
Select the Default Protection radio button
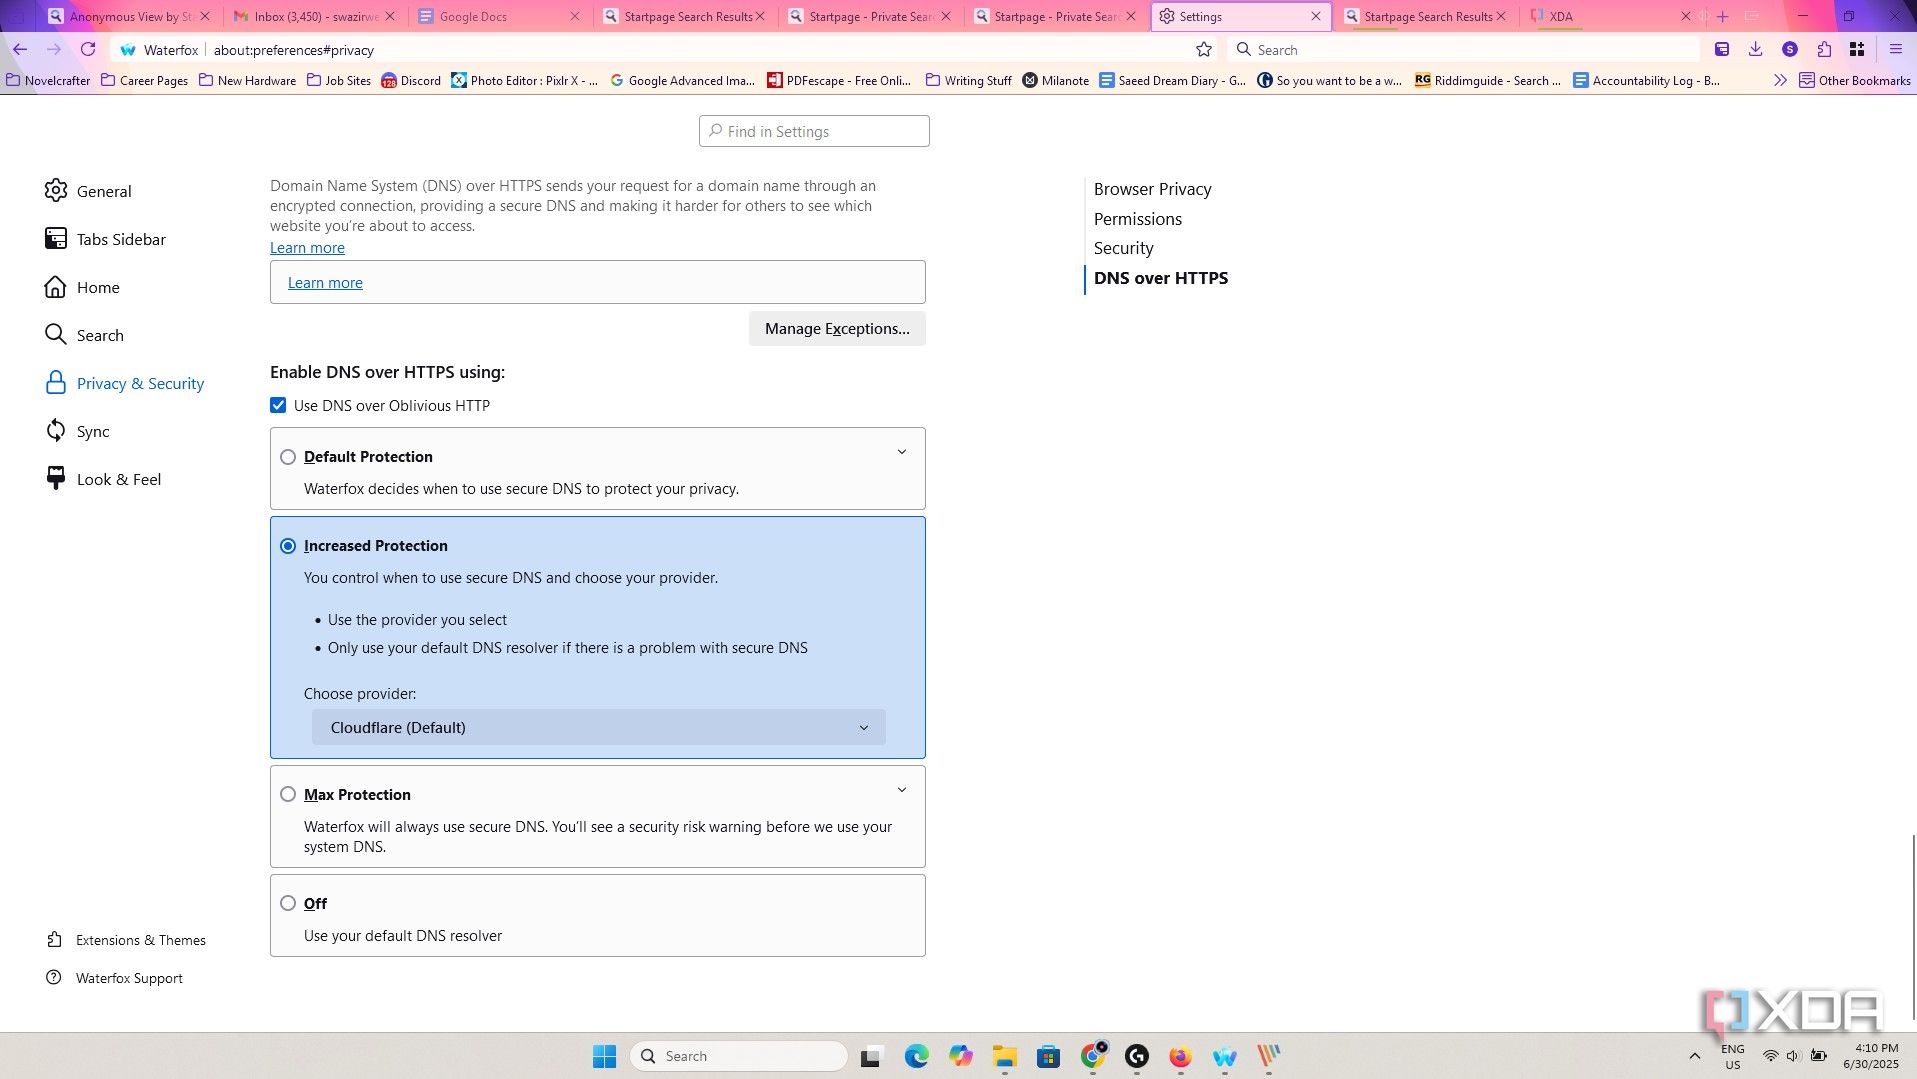point(288,457)
